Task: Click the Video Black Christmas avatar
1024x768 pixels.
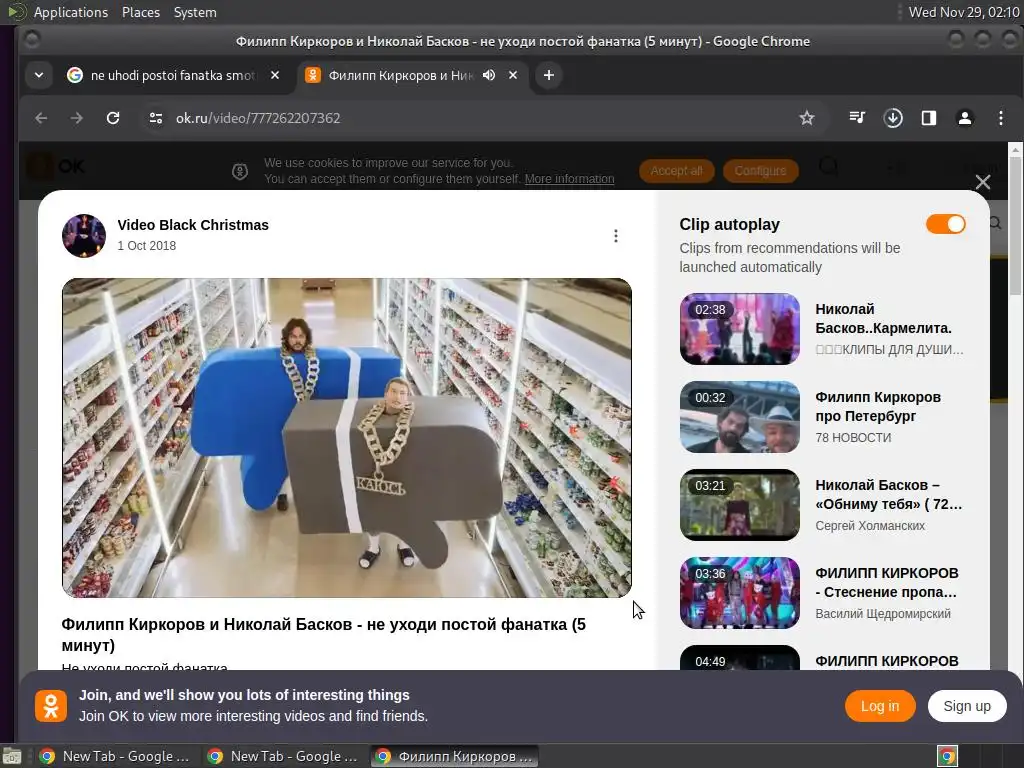Action: click(84, 236)
